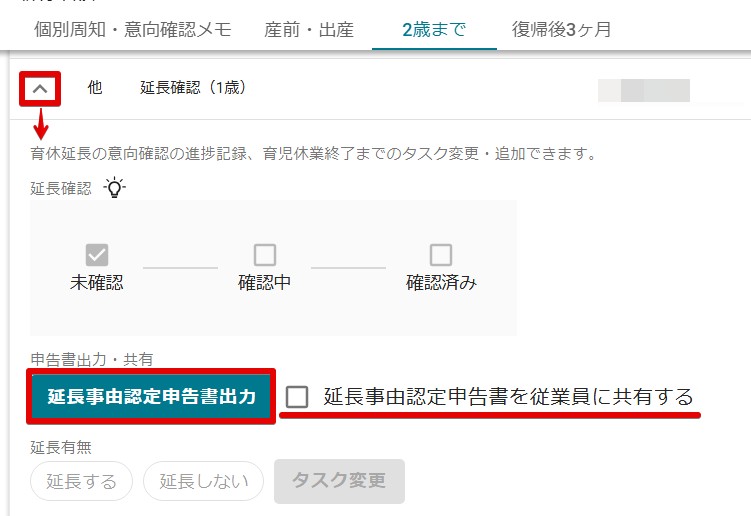The height and width of the screenshot is (516, 751).
Task: Click the 確認中 label text
Action: point(264,282)
